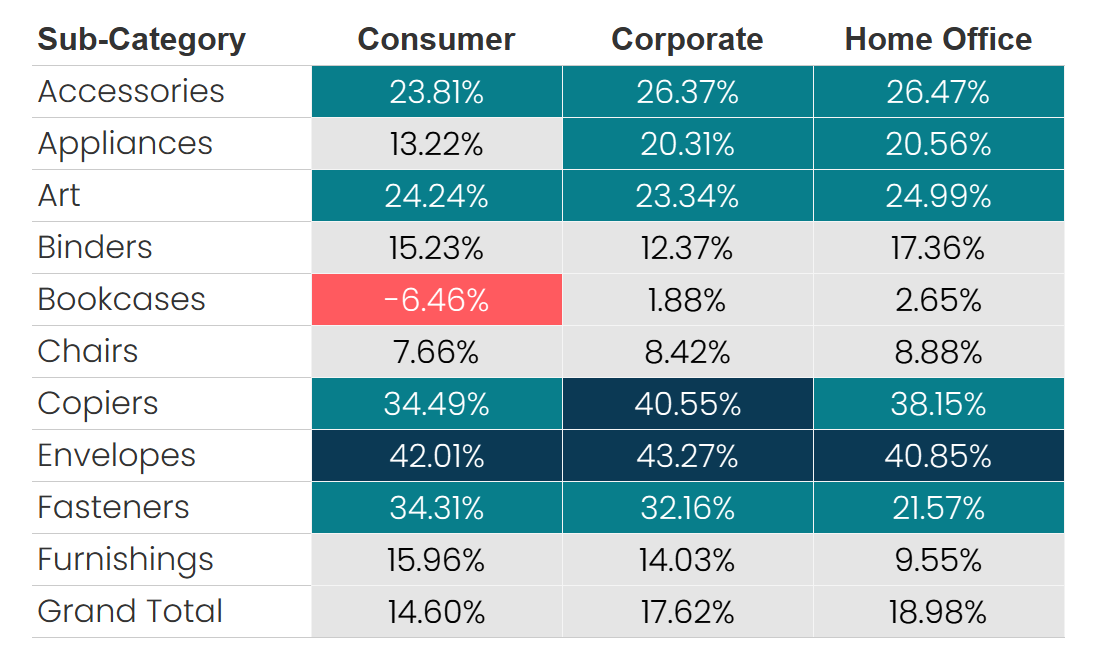This screenshot has height=667, width=1100.
Task: Select the 15.96% Furnishings Consumer cell
Action: 437,560
